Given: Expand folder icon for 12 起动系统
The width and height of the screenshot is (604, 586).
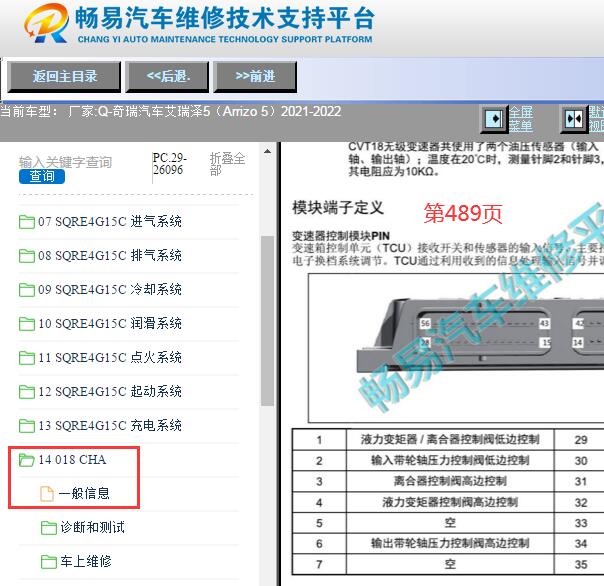Looking at the screenshot, I should [27, 392].
